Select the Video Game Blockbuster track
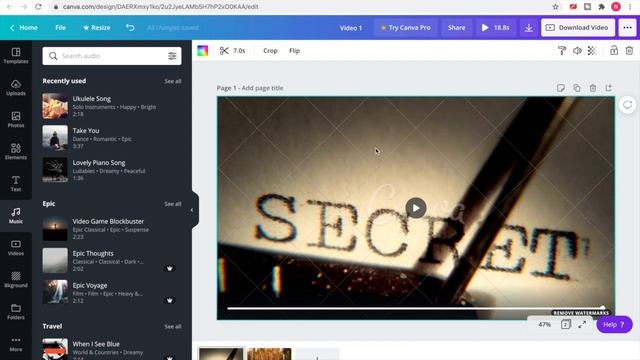This screenshot has width=640, height=360. [x=112, y=229]
